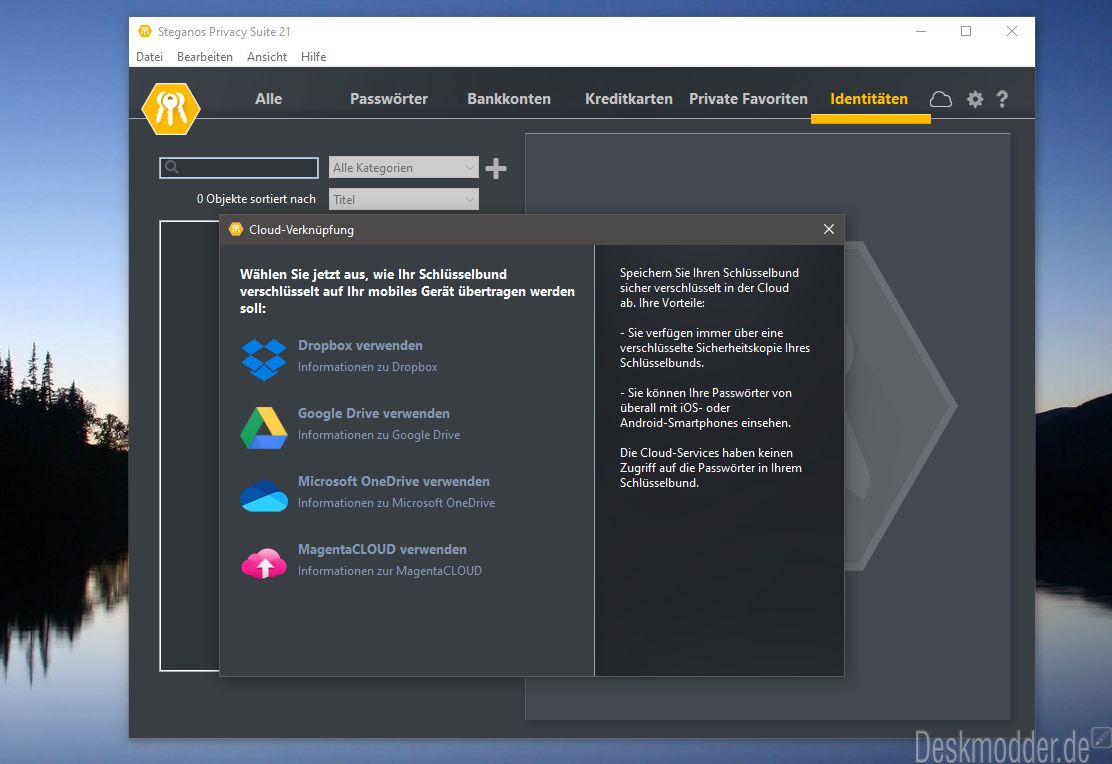
Task: Choose MagentaCLOUD verwenden
Action: coord(382,550)
